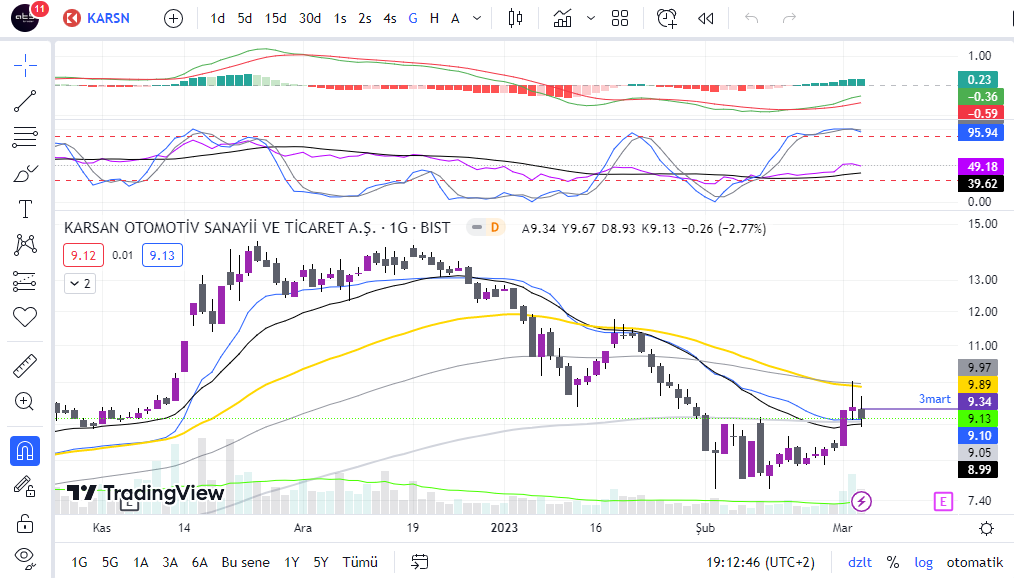Open the chart patterns tool
The image size is (1014, 578).
coord(25,244)
